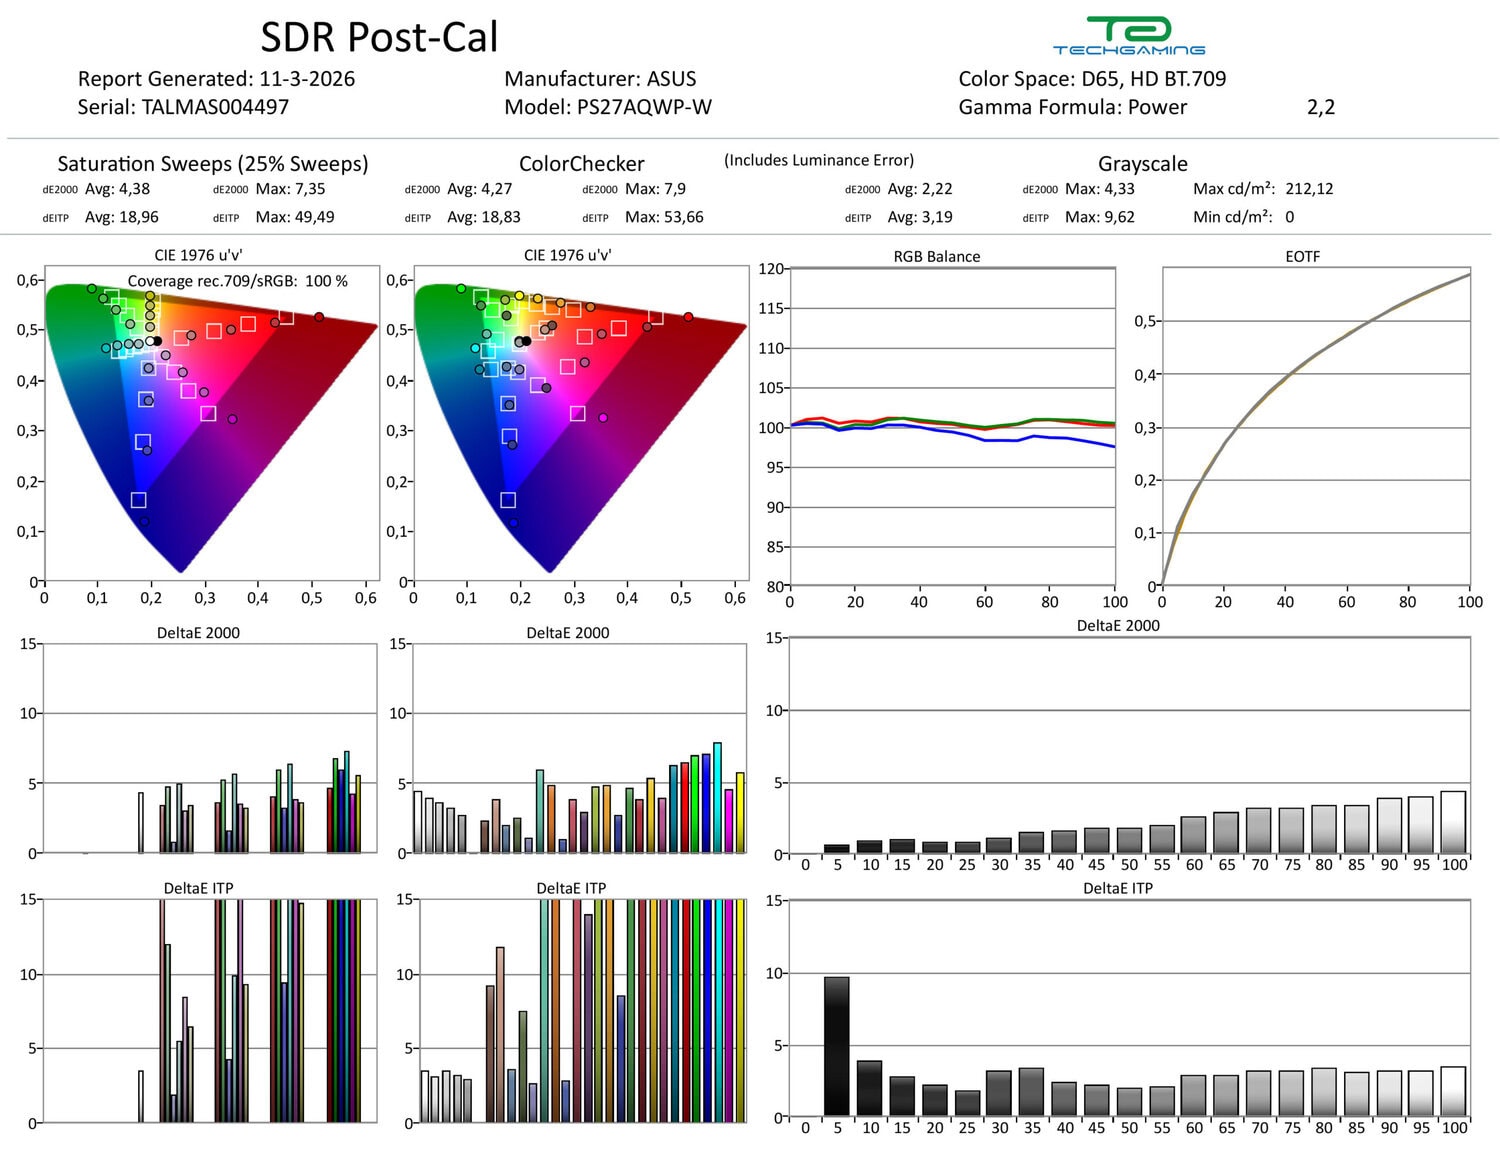Select the Report Generated date text
The width and height of the screenshot is (1500, 1159).
[x=216, y=79]
